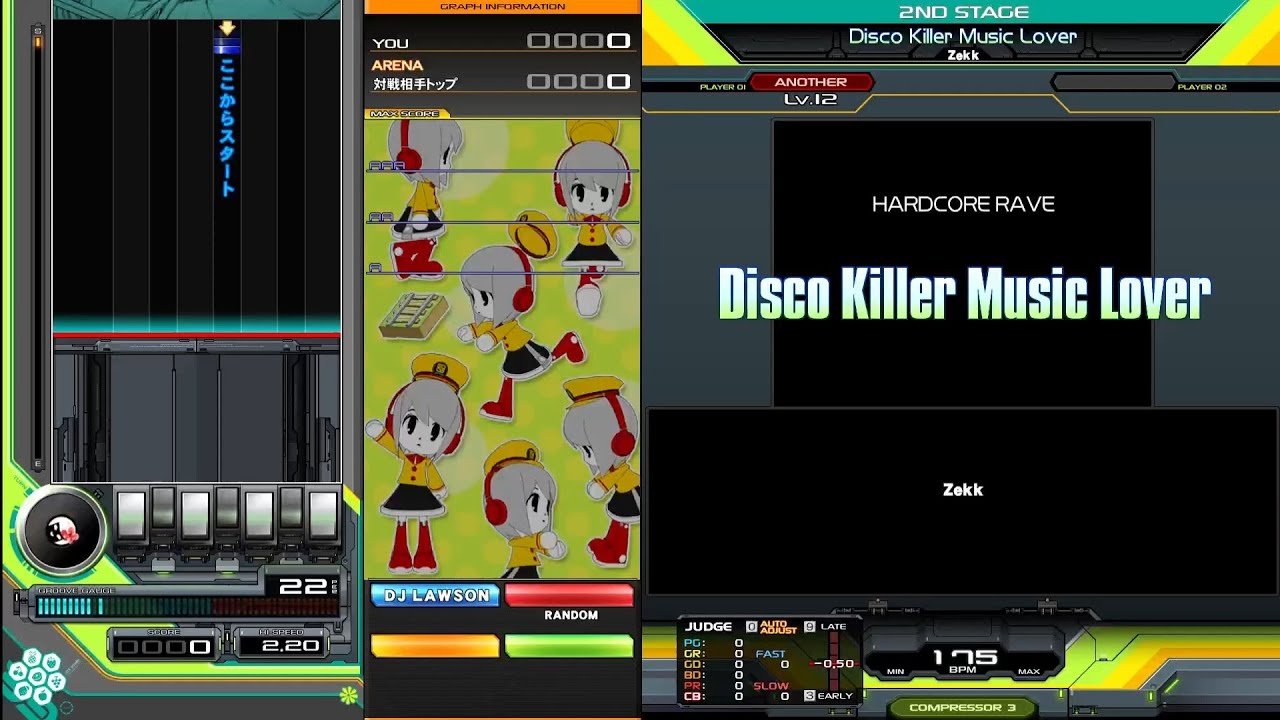Tap the first white key beside the turntable
Image resolution: width=1280 pixels, height=720 pixels.
(x=131, y=516)
